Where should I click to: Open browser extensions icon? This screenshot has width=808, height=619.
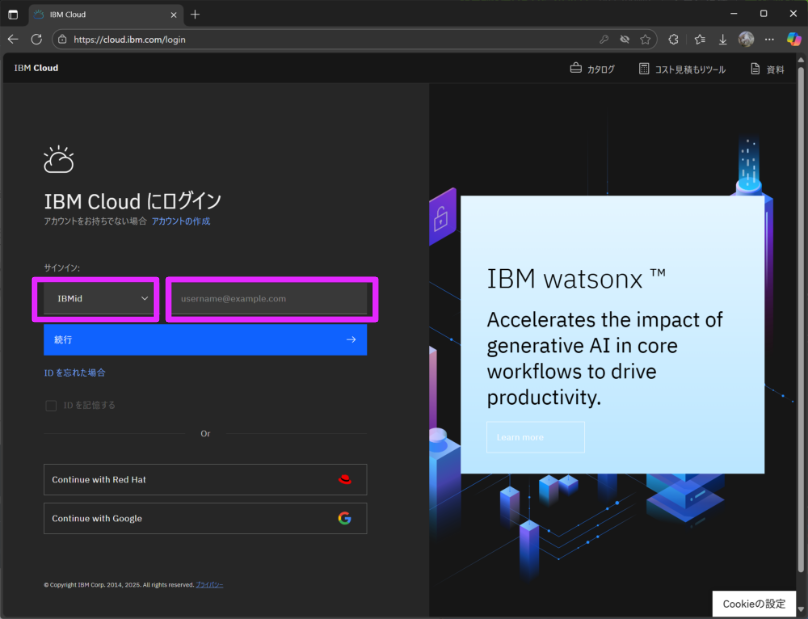(x=674, y=40)
